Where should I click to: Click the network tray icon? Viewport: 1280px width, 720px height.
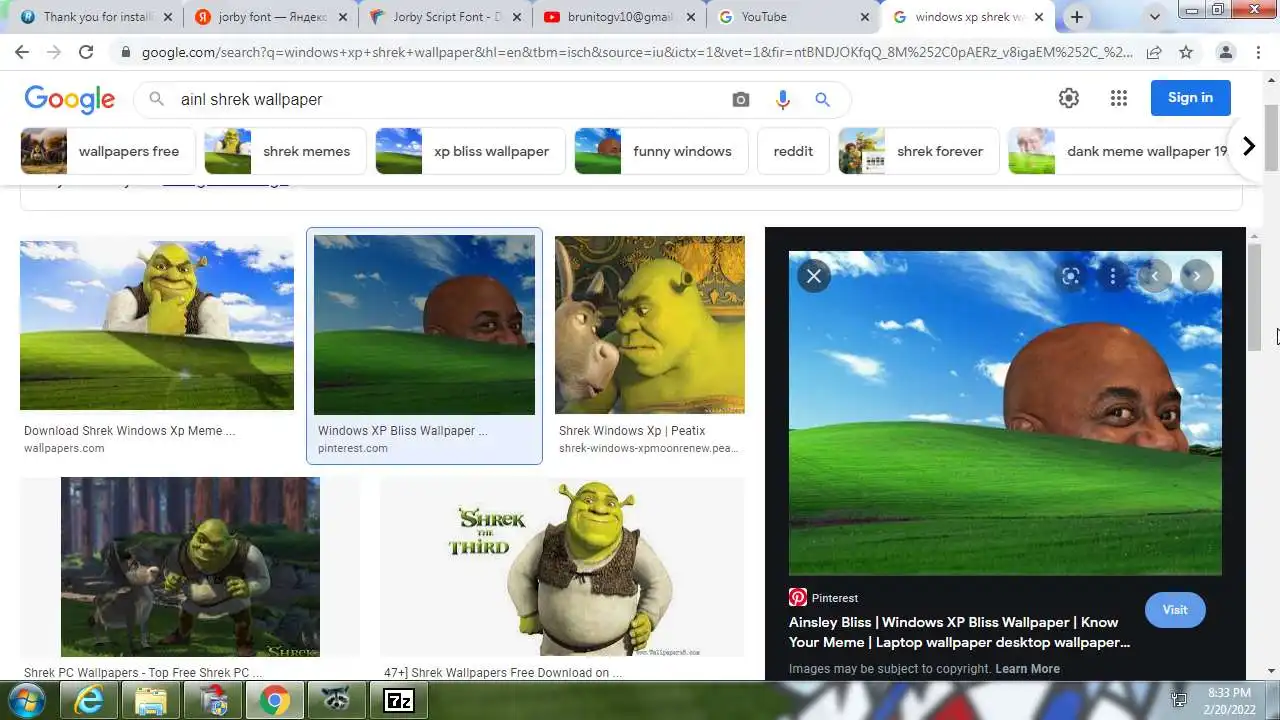[1179, 700]
